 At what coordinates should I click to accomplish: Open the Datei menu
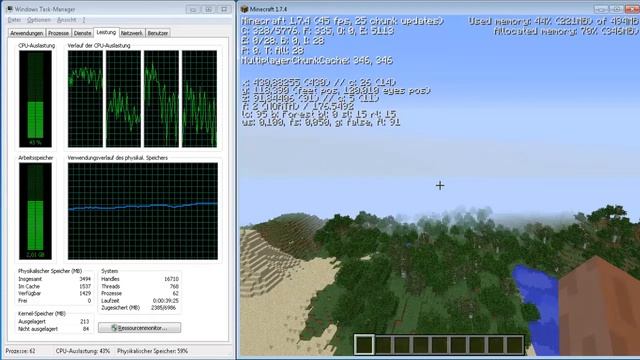(x=14, y=20)
